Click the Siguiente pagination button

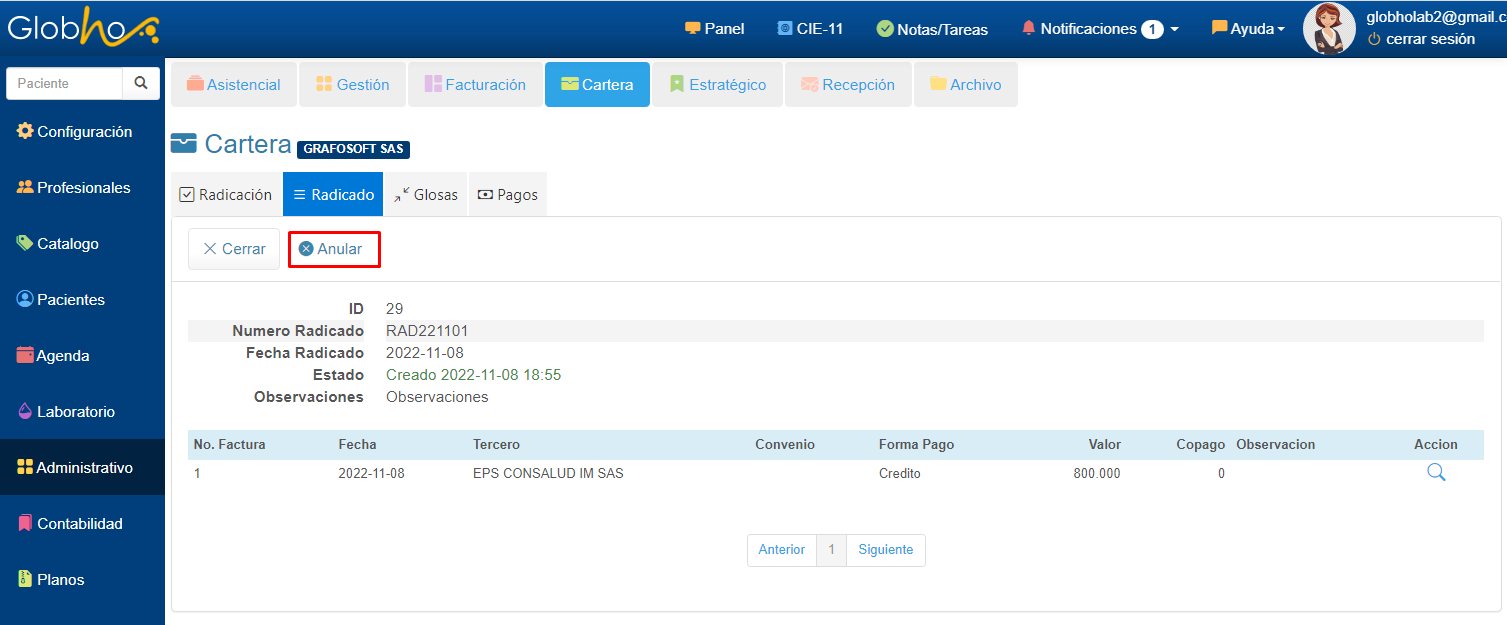click(885, 550)
